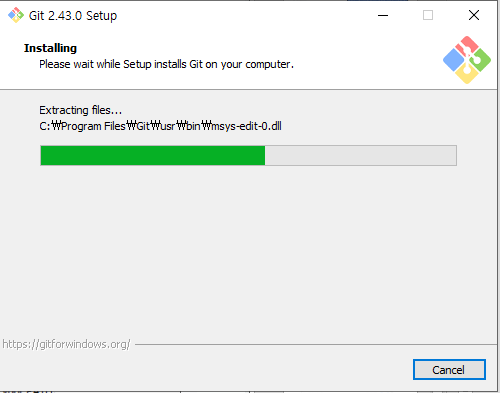Image resolution: width=500 pixels, height=393 pixels.
Task: Click the yellow diamond of the Git logo
Action: click(467, 73)
